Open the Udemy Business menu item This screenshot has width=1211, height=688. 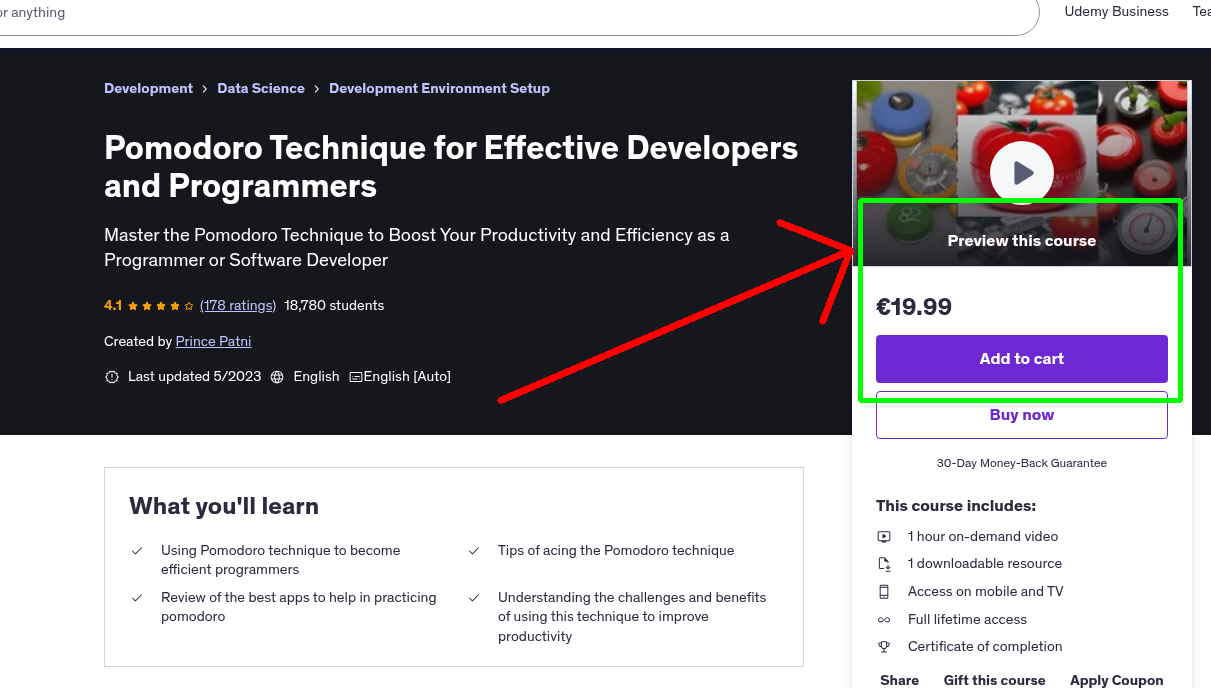(1116, 12)
